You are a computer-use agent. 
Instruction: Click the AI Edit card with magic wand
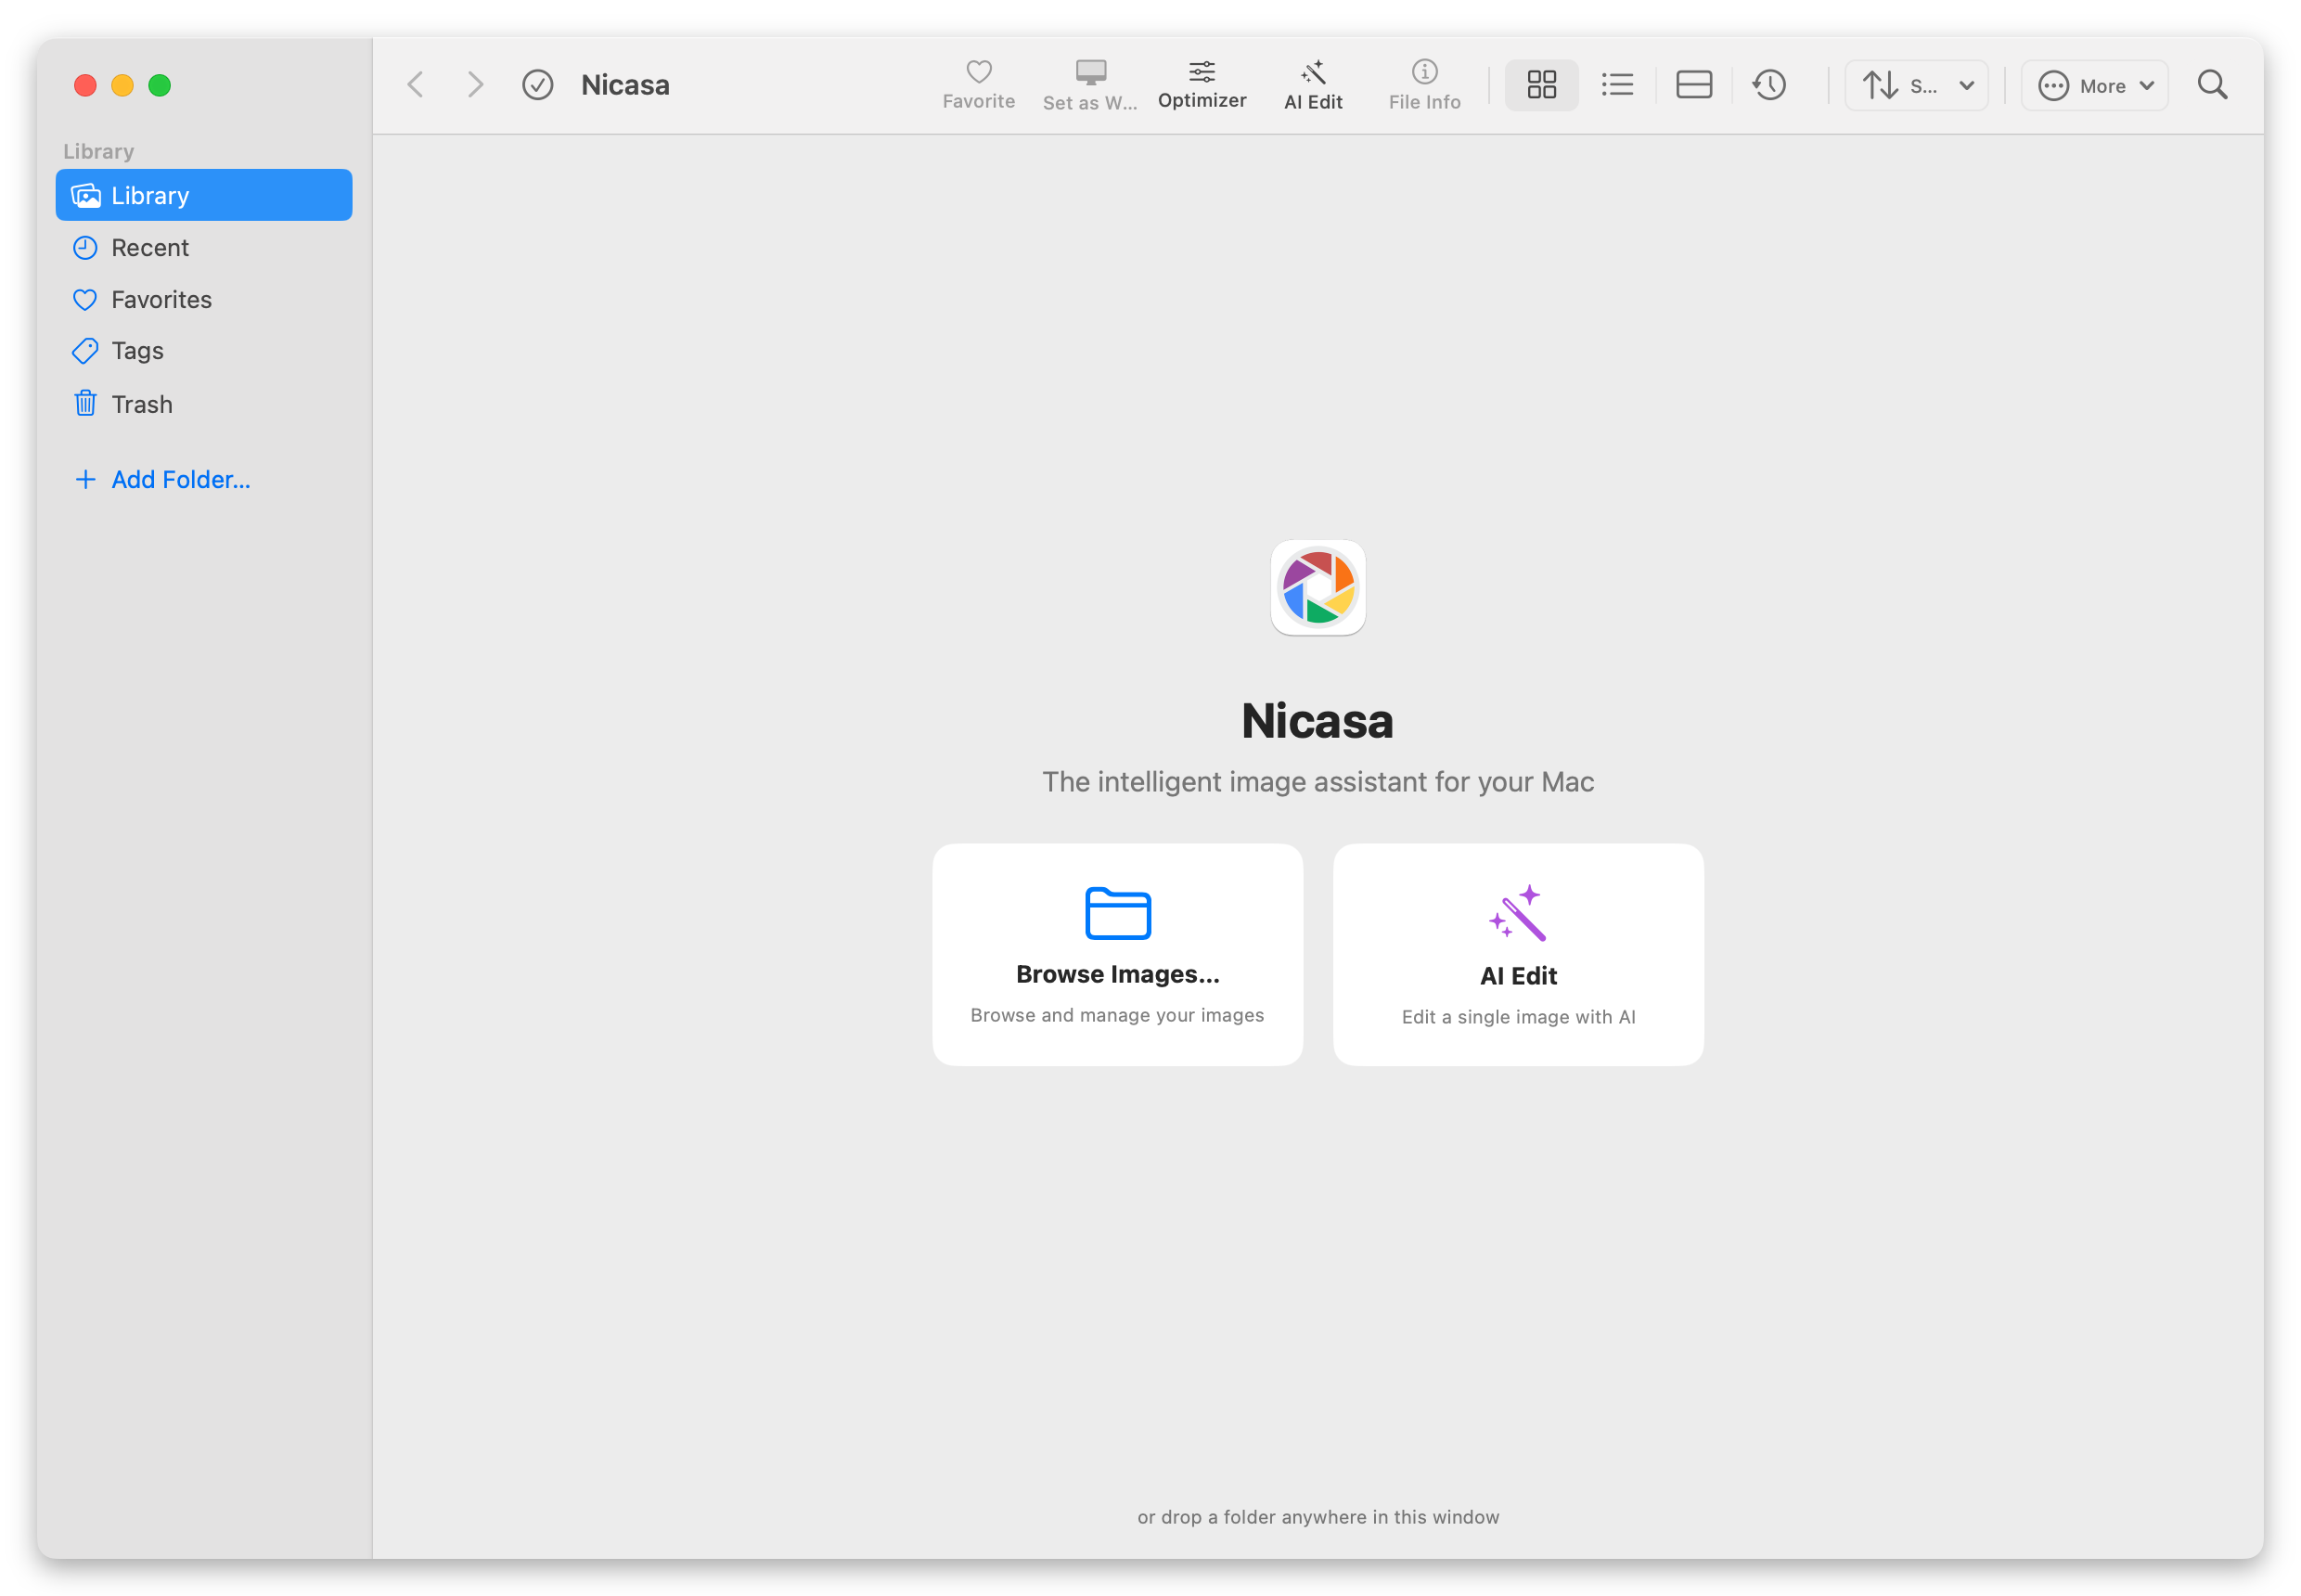[x=1517, y=954]
